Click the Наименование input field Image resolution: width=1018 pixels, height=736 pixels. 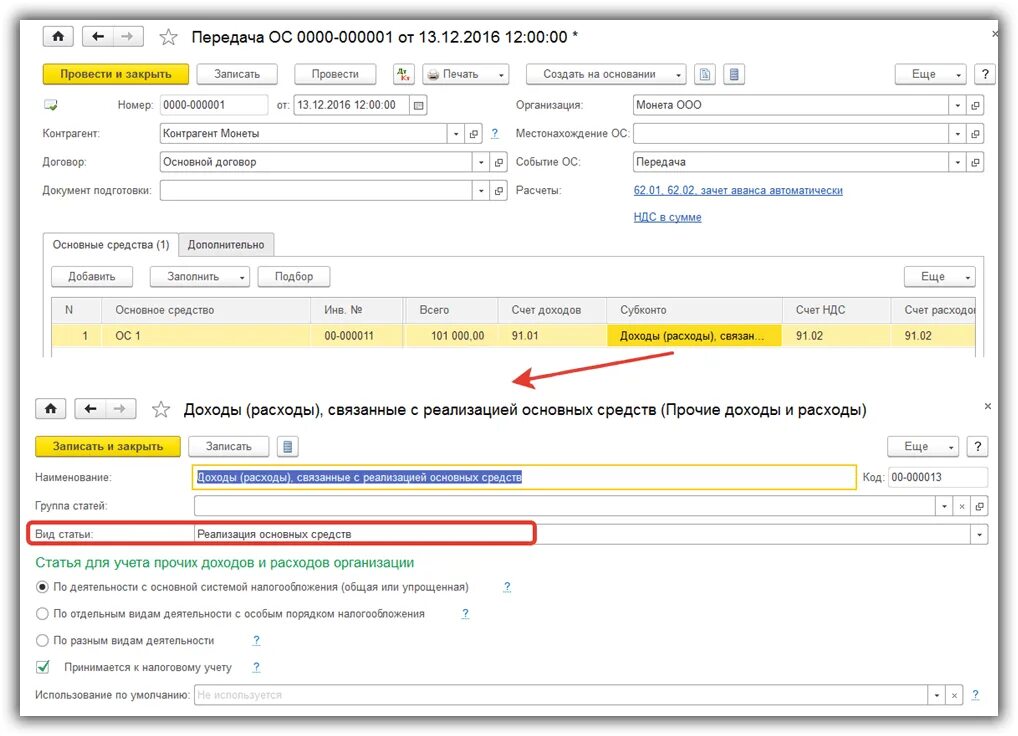(525, 478)
